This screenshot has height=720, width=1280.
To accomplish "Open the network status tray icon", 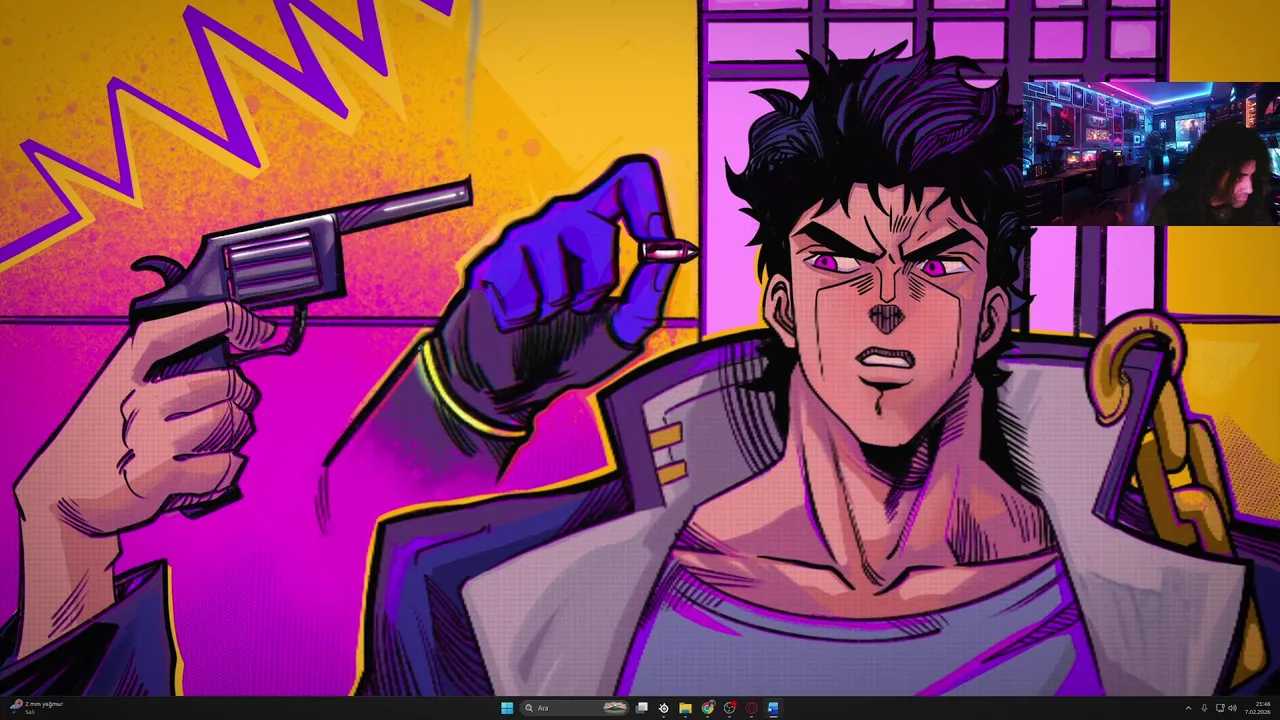I will pos(1220,708).
